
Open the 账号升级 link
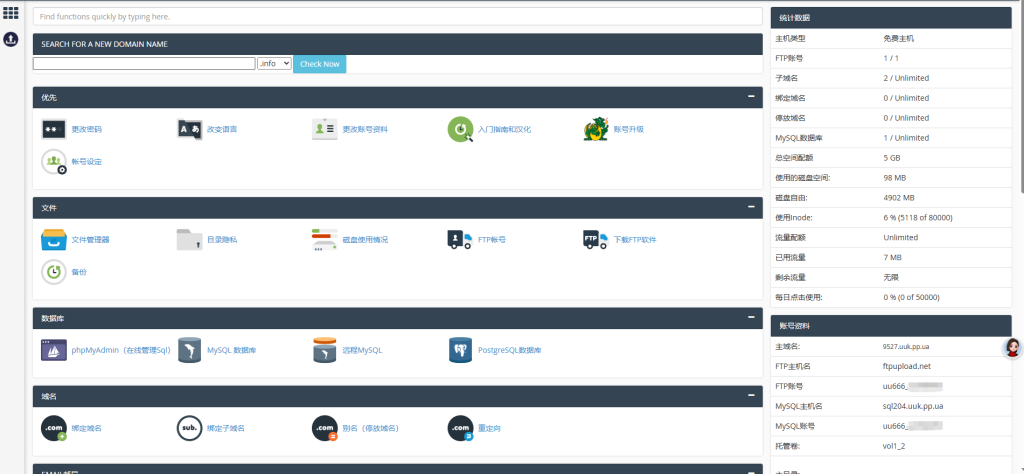(x=629, y=129)
